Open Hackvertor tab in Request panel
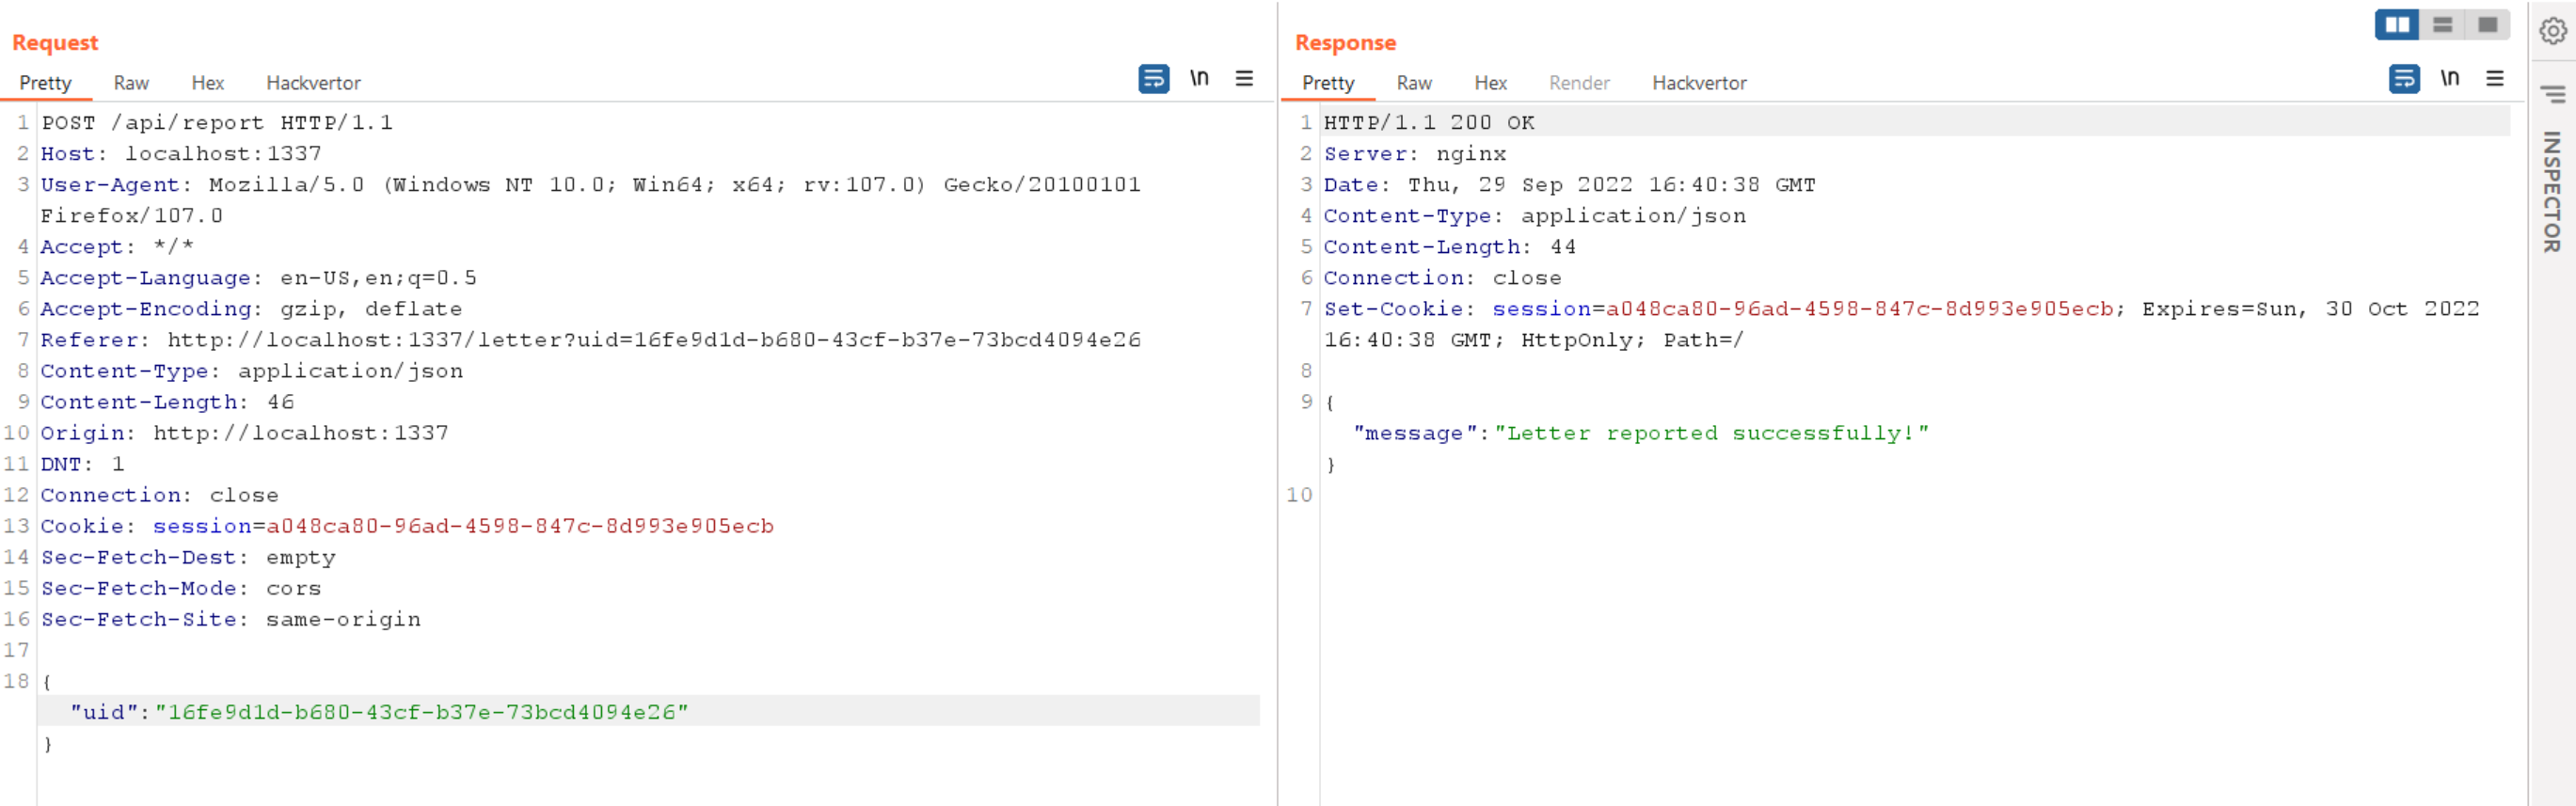2576x806 pixels. click(x=313, y=83)
